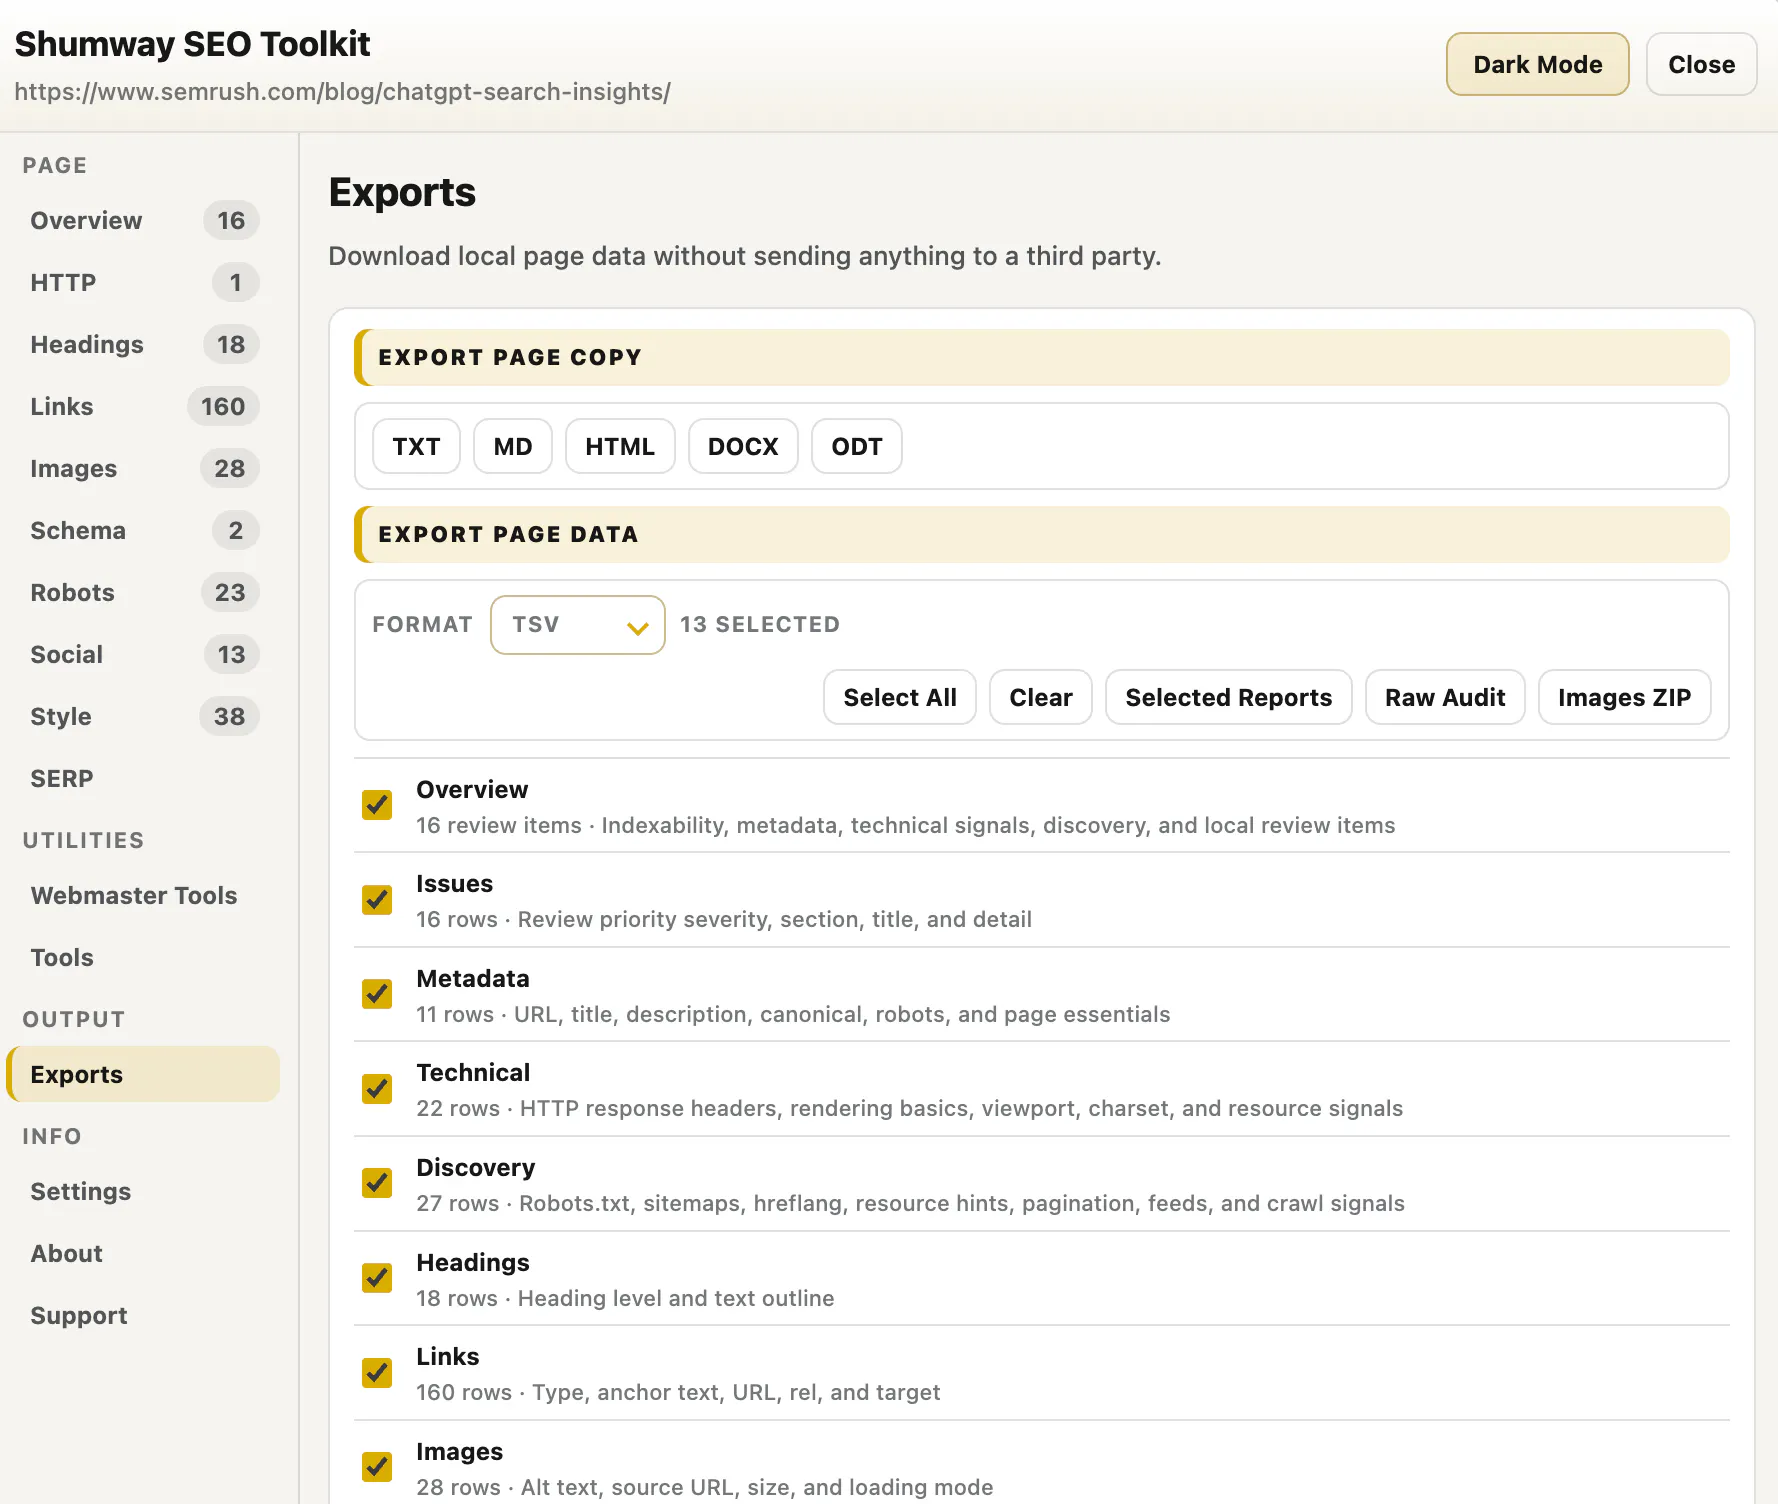Open the About page

pos(143,1253)
